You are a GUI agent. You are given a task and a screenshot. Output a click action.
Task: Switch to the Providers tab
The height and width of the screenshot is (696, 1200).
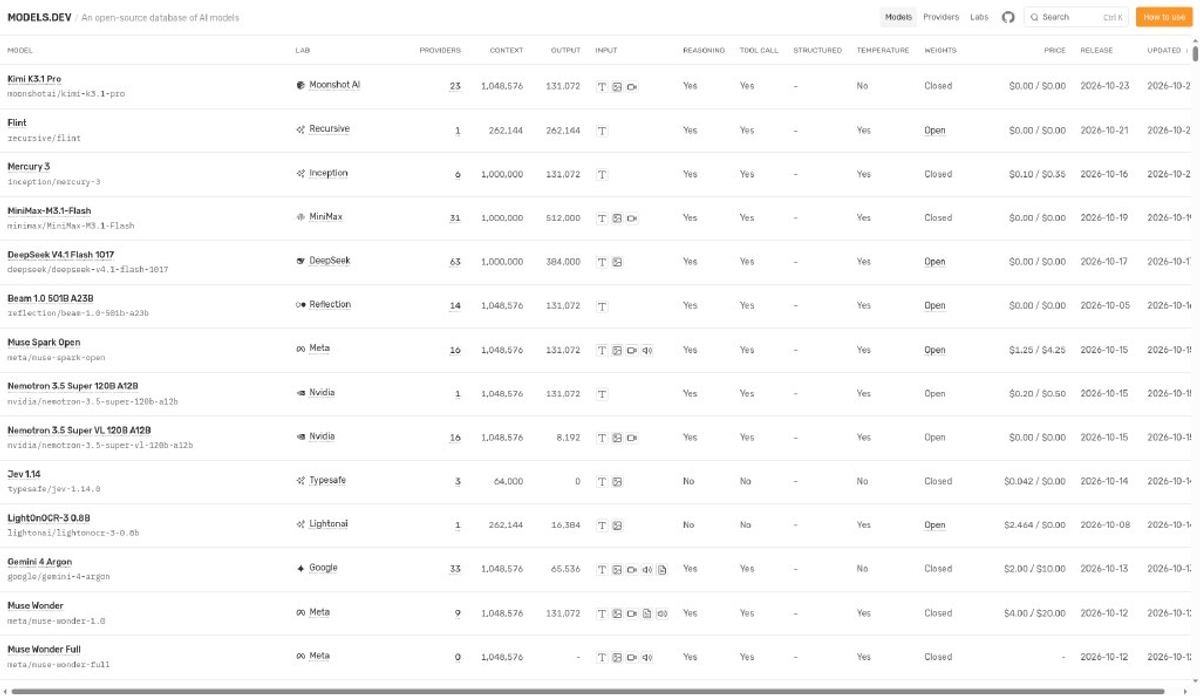pos(941,17)
